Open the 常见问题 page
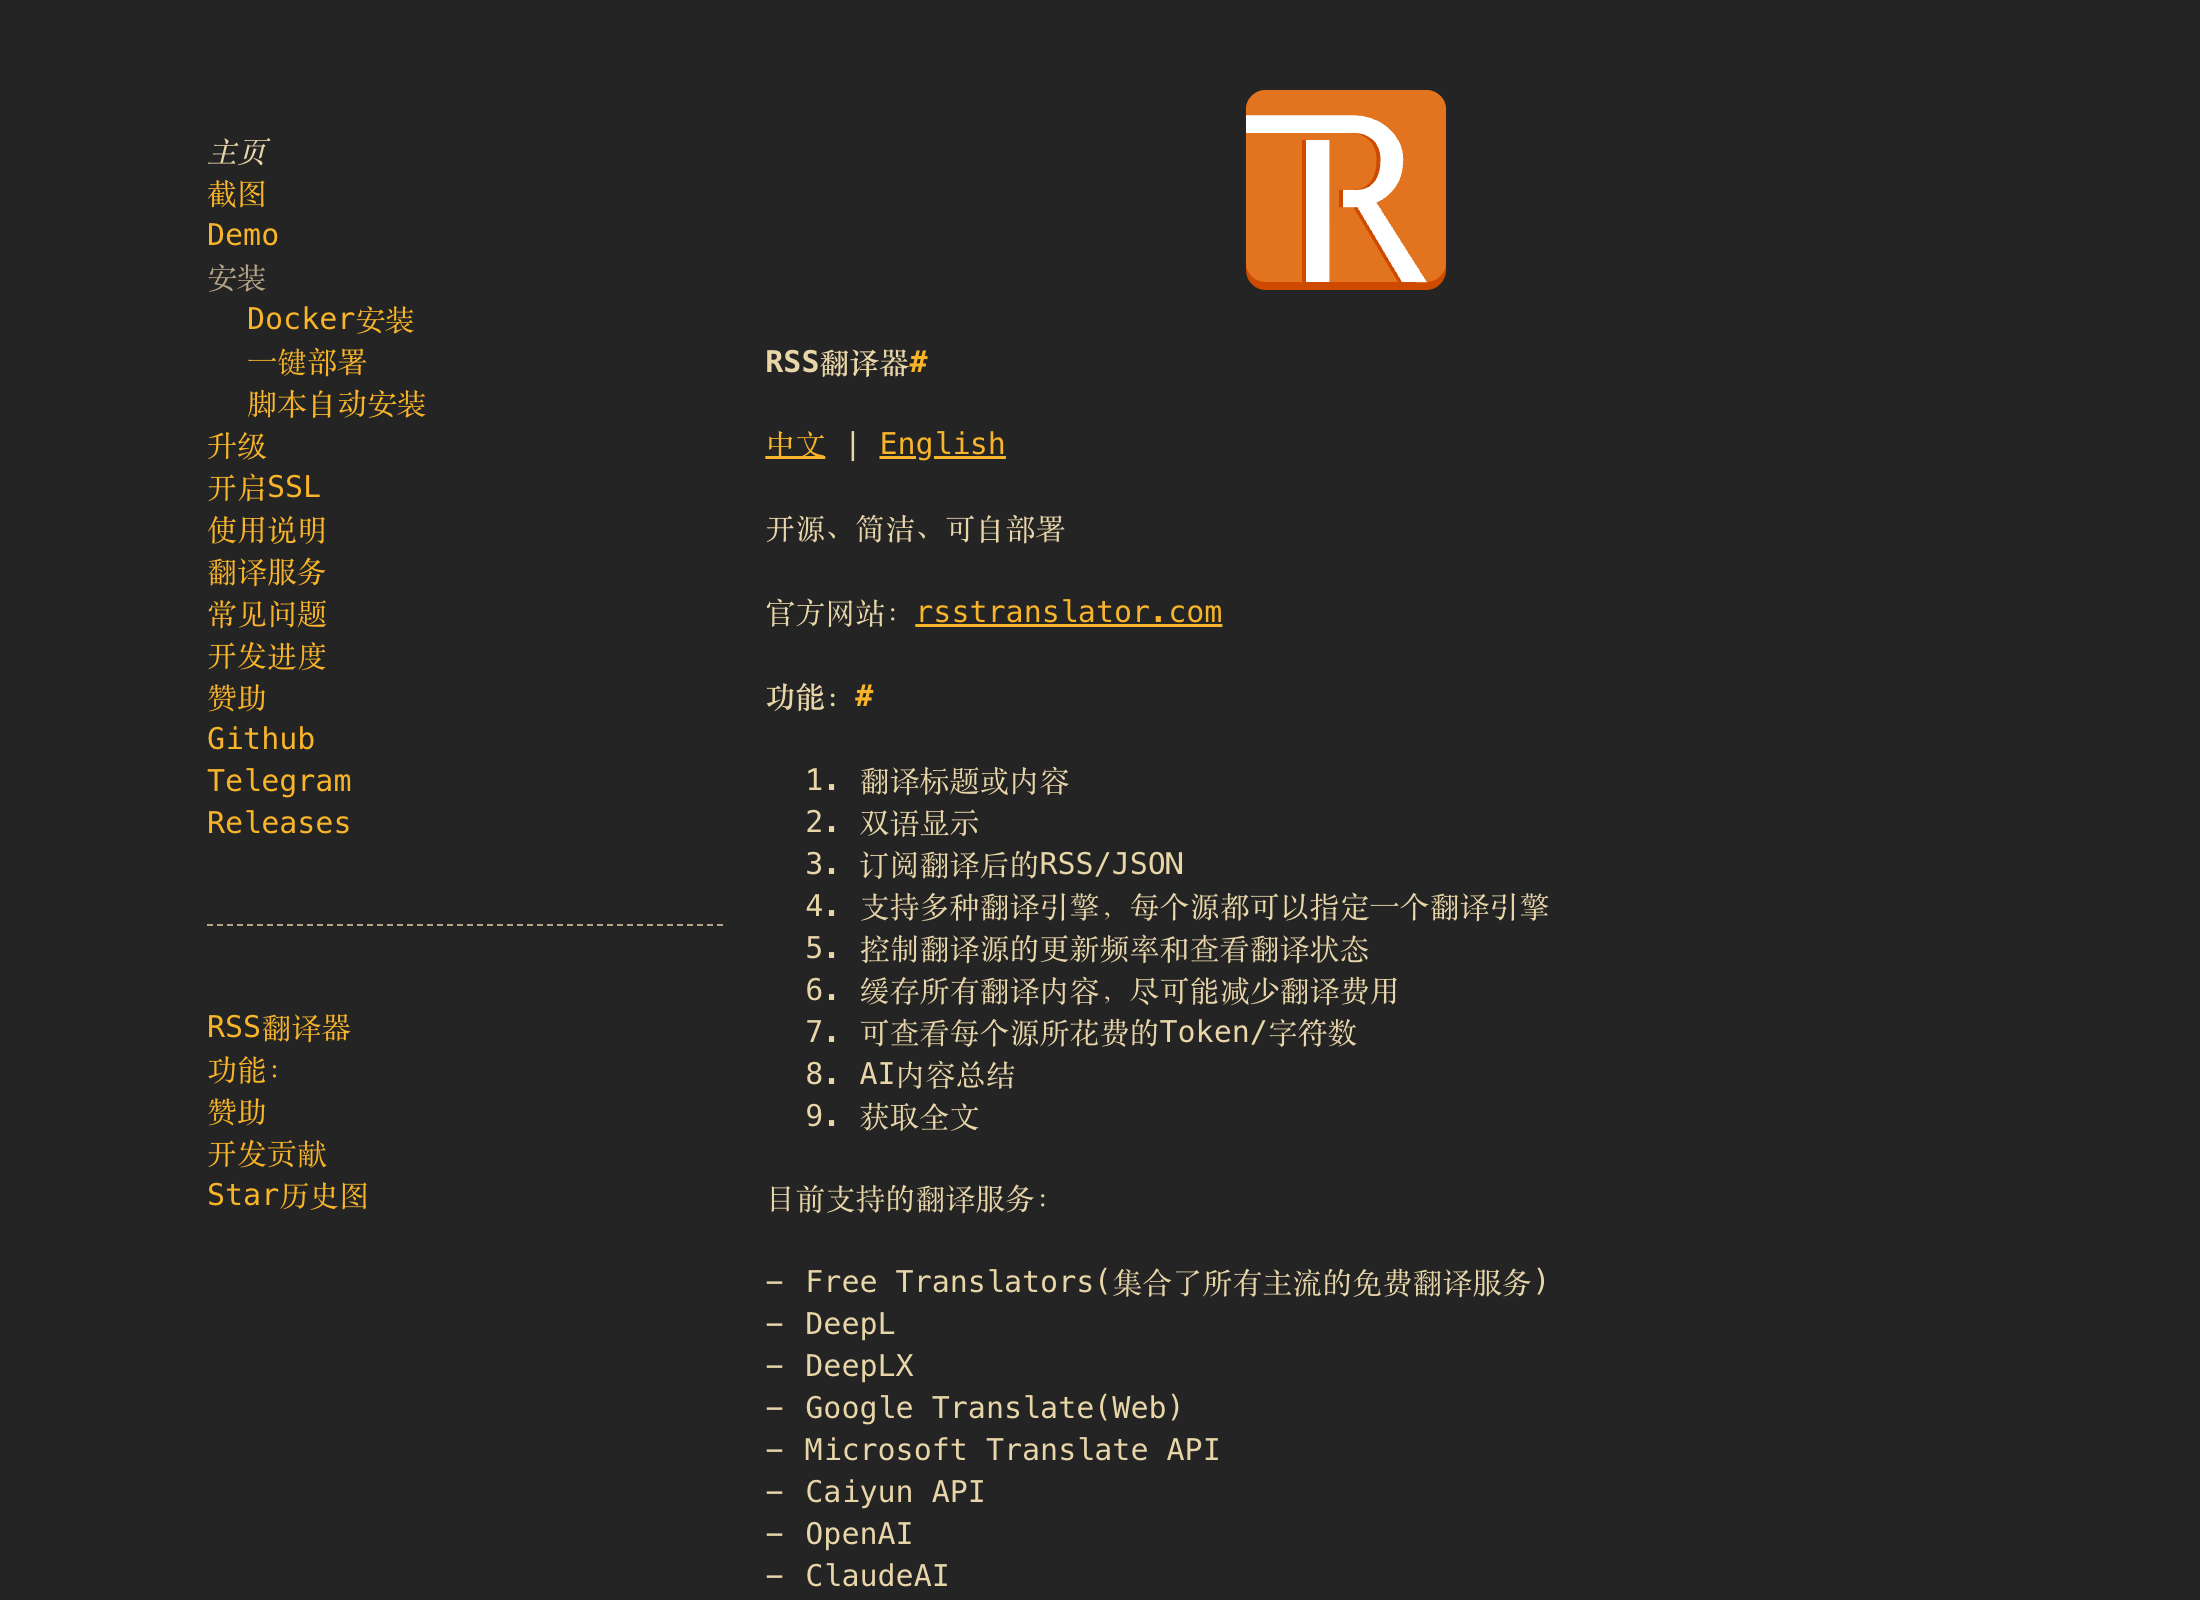 coord(267,614)
